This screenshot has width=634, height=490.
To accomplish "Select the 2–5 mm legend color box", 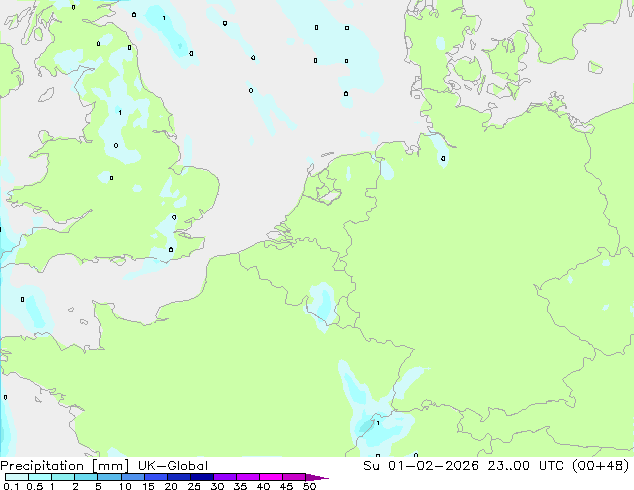I will pyautogui.click(x=86, y=477).
